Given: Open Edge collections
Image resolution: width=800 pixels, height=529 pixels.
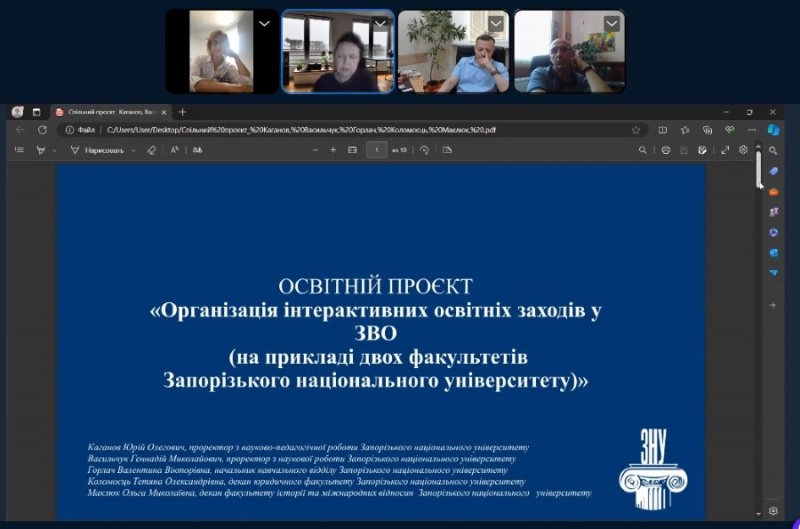Looking at the screenshot, I should (708, 130).
